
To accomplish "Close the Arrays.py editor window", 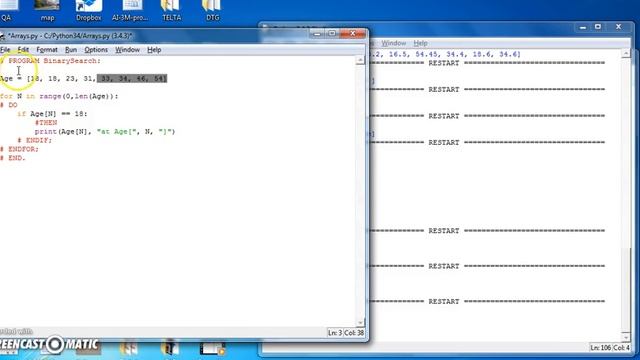I will 353,33.
